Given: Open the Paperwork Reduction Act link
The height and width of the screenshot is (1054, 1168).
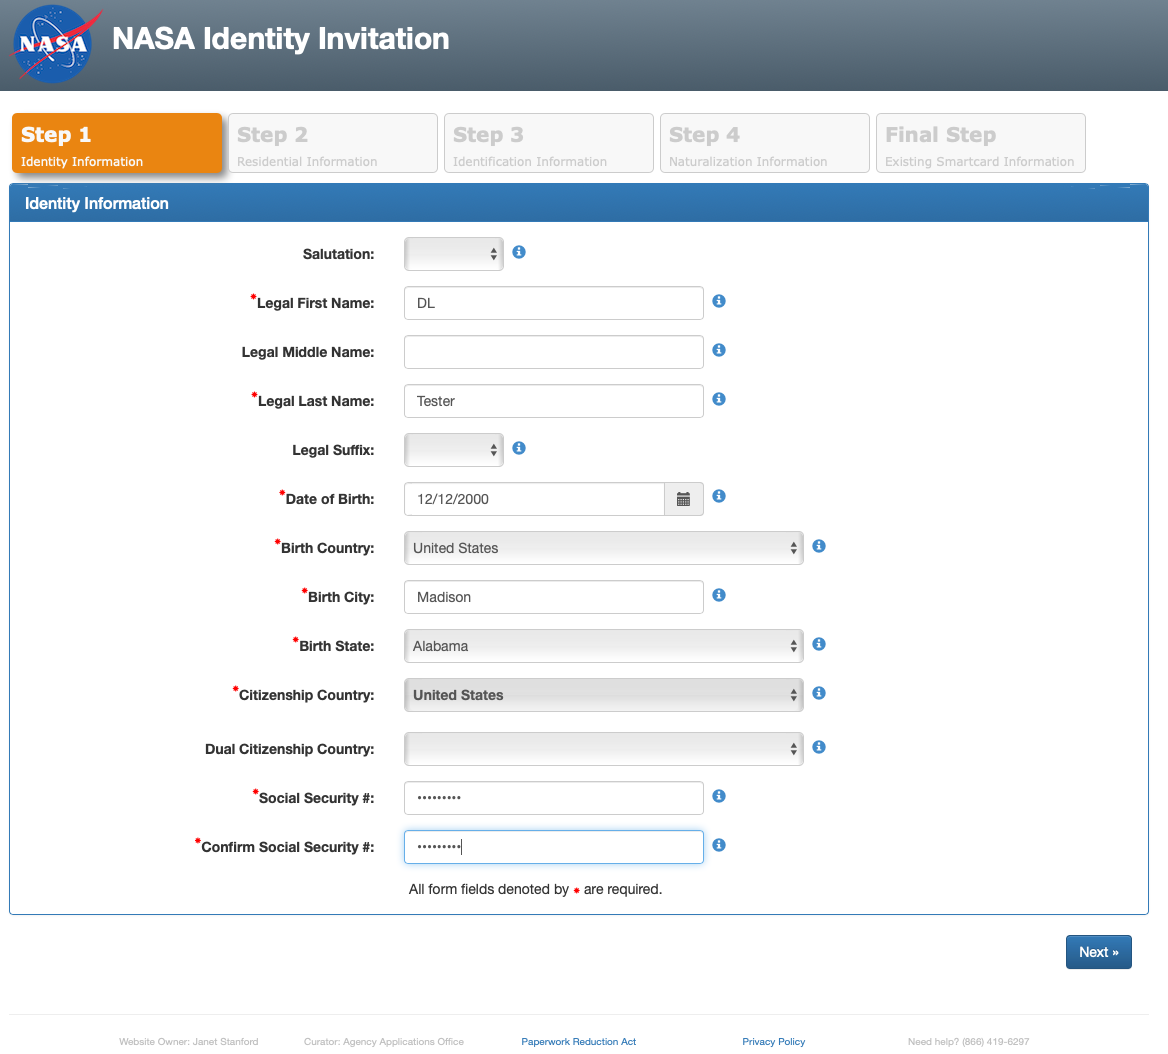Looking at the screenshot, I should click(x=578, y=1042).
